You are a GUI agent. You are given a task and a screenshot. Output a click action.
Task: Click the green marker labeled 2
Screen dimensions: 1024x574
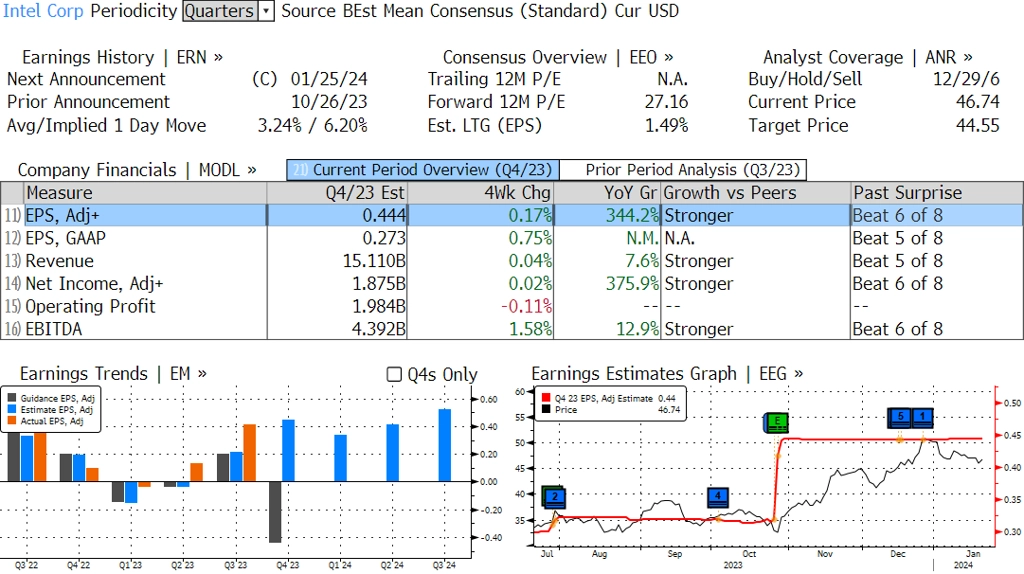click(x=554, y=497)
